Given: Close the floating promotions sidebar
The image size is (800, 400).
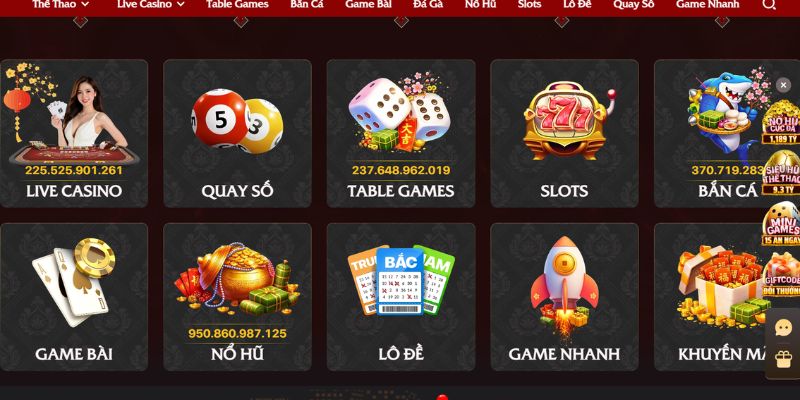Looking at the screenshot, I should tap(783, 85).
